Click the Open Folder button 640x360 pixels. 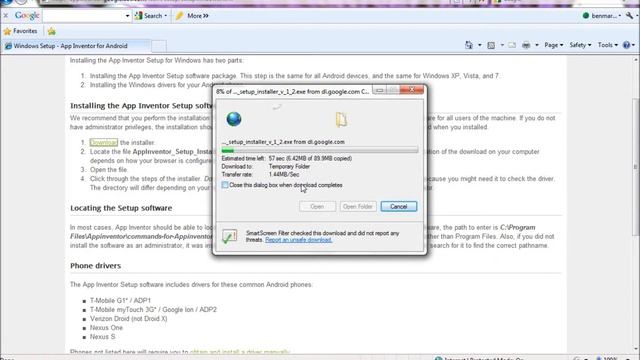click(x=358, y=207)
